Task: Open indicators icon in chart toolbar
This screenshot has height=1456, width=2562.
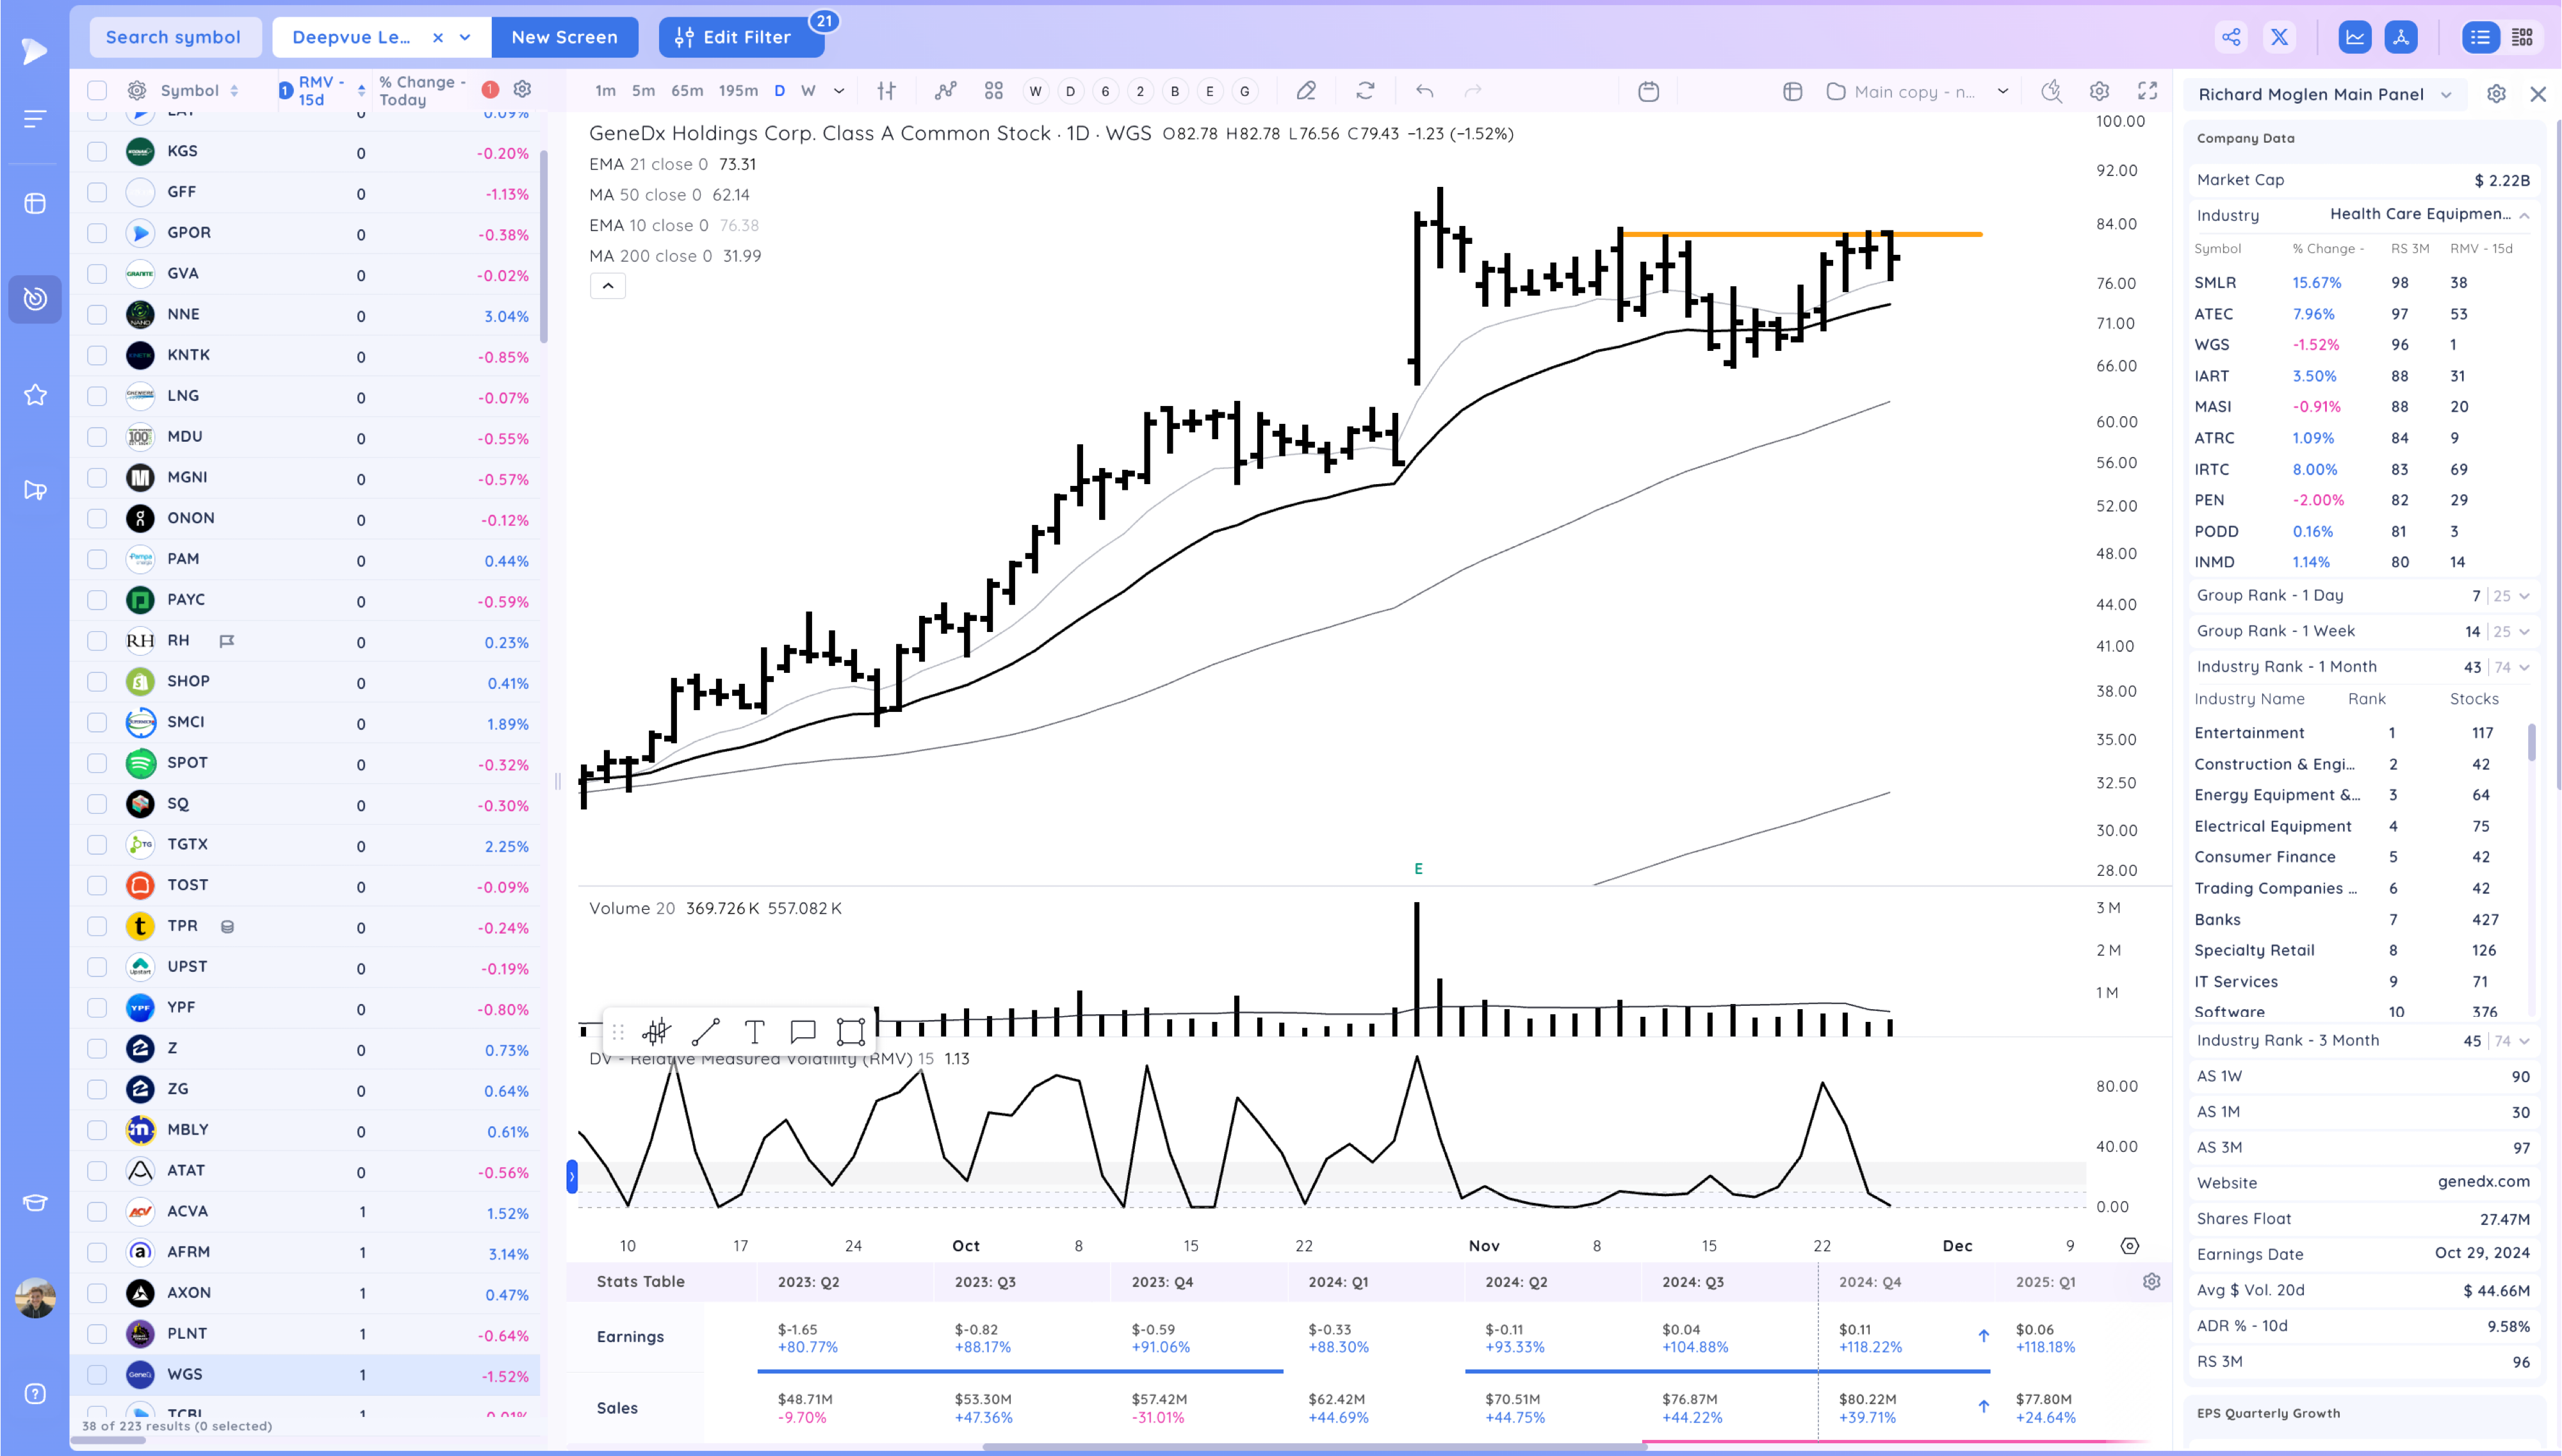Action: (945, 91)
